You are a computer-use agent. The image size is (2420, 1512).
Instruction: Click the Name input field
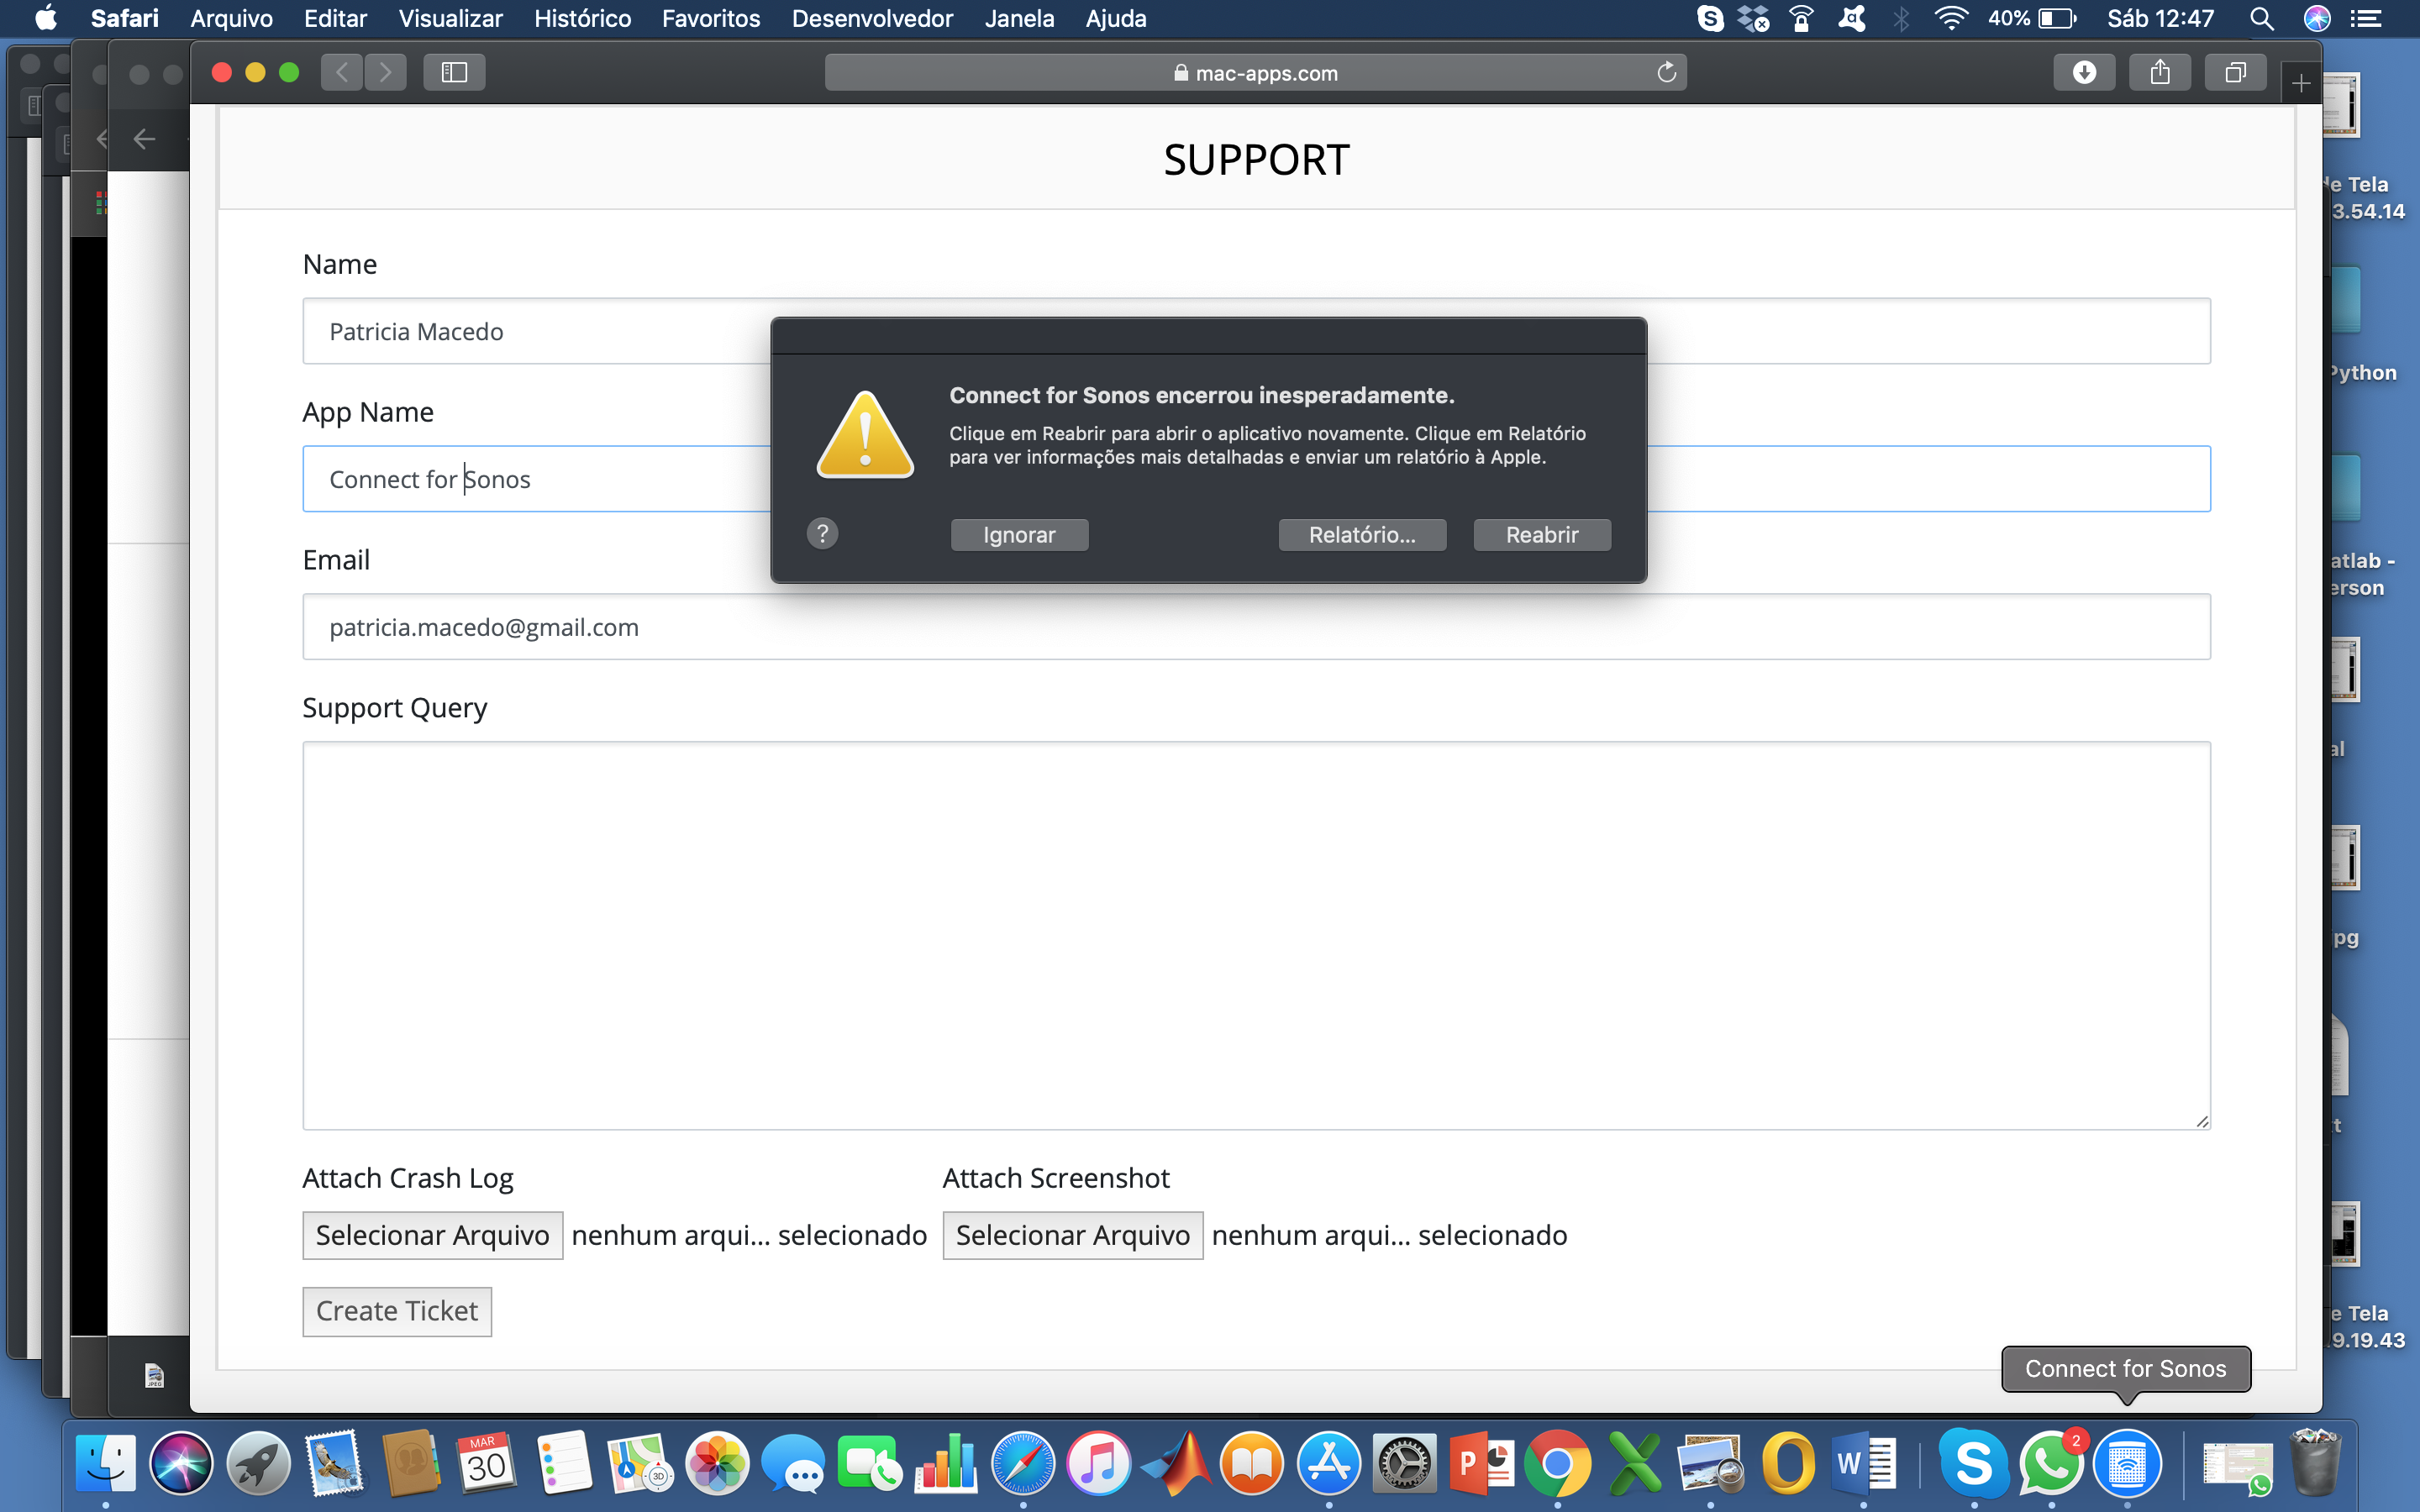tap(1256, 331)
